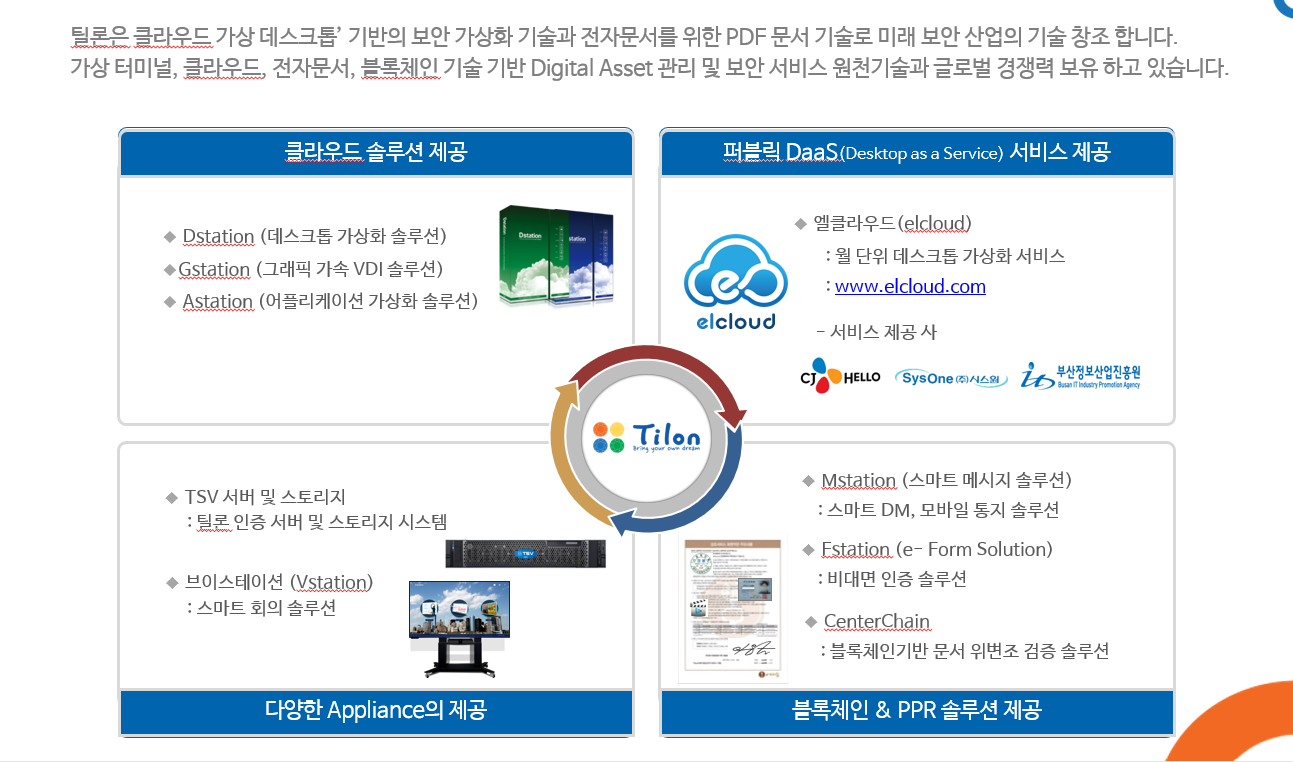Click the 비대면 인증 솔루션 text
The height and width of the screenshot is (762, 1293).
[897, 579]
